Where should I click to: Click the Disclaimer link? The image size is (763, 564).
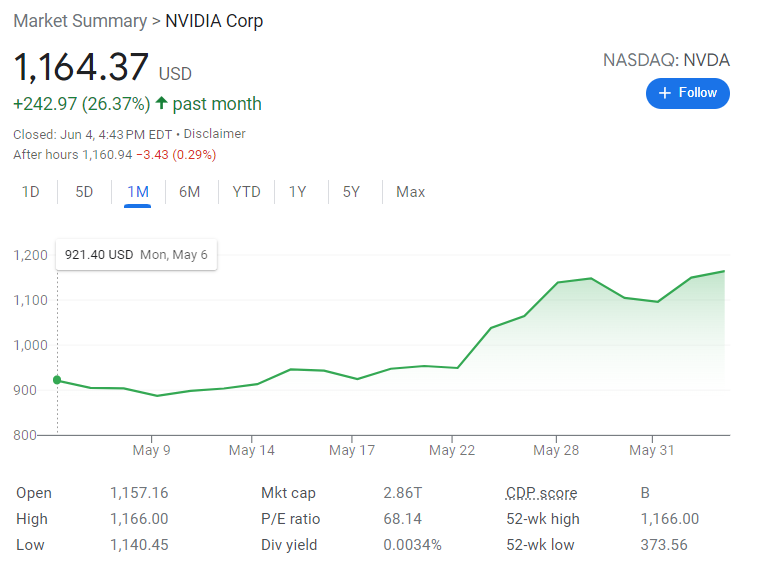click(214, 134)
